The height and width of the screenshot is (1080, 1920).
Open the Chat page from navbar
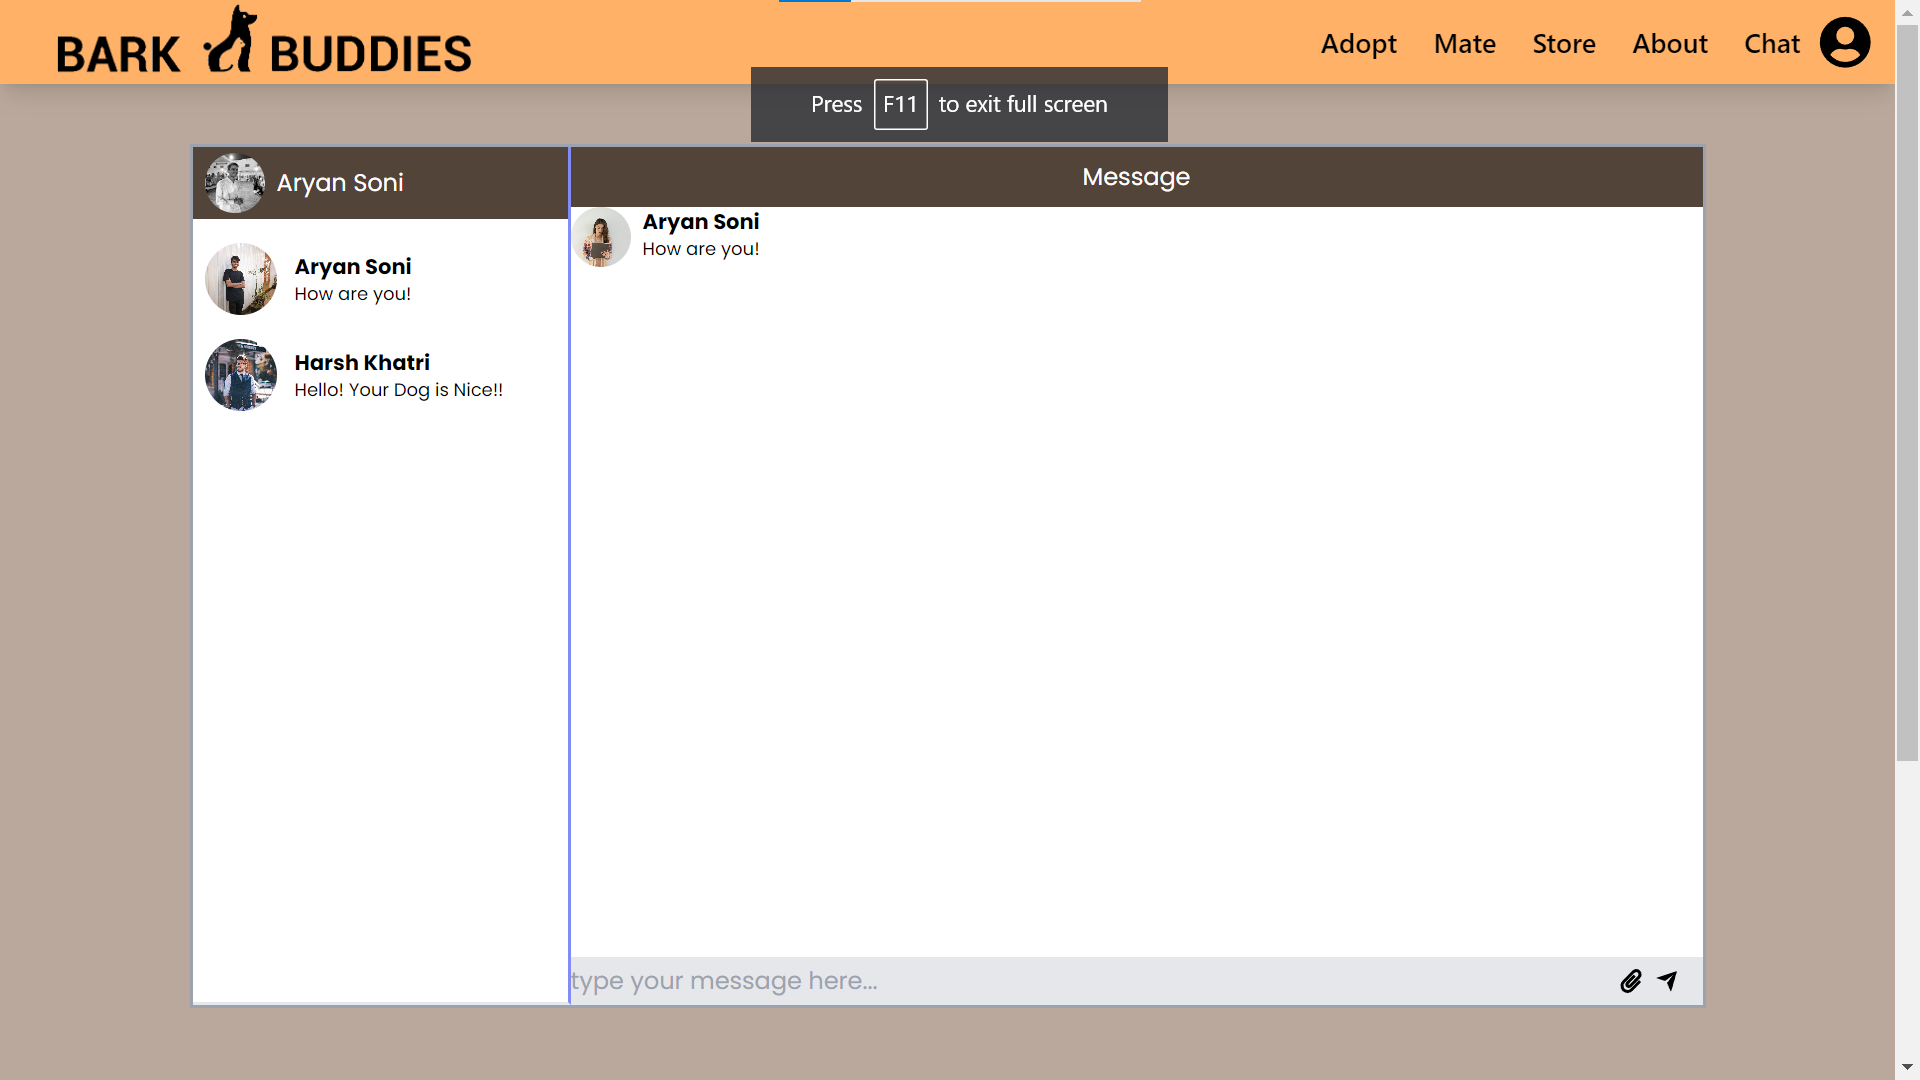coord(1771,44)
